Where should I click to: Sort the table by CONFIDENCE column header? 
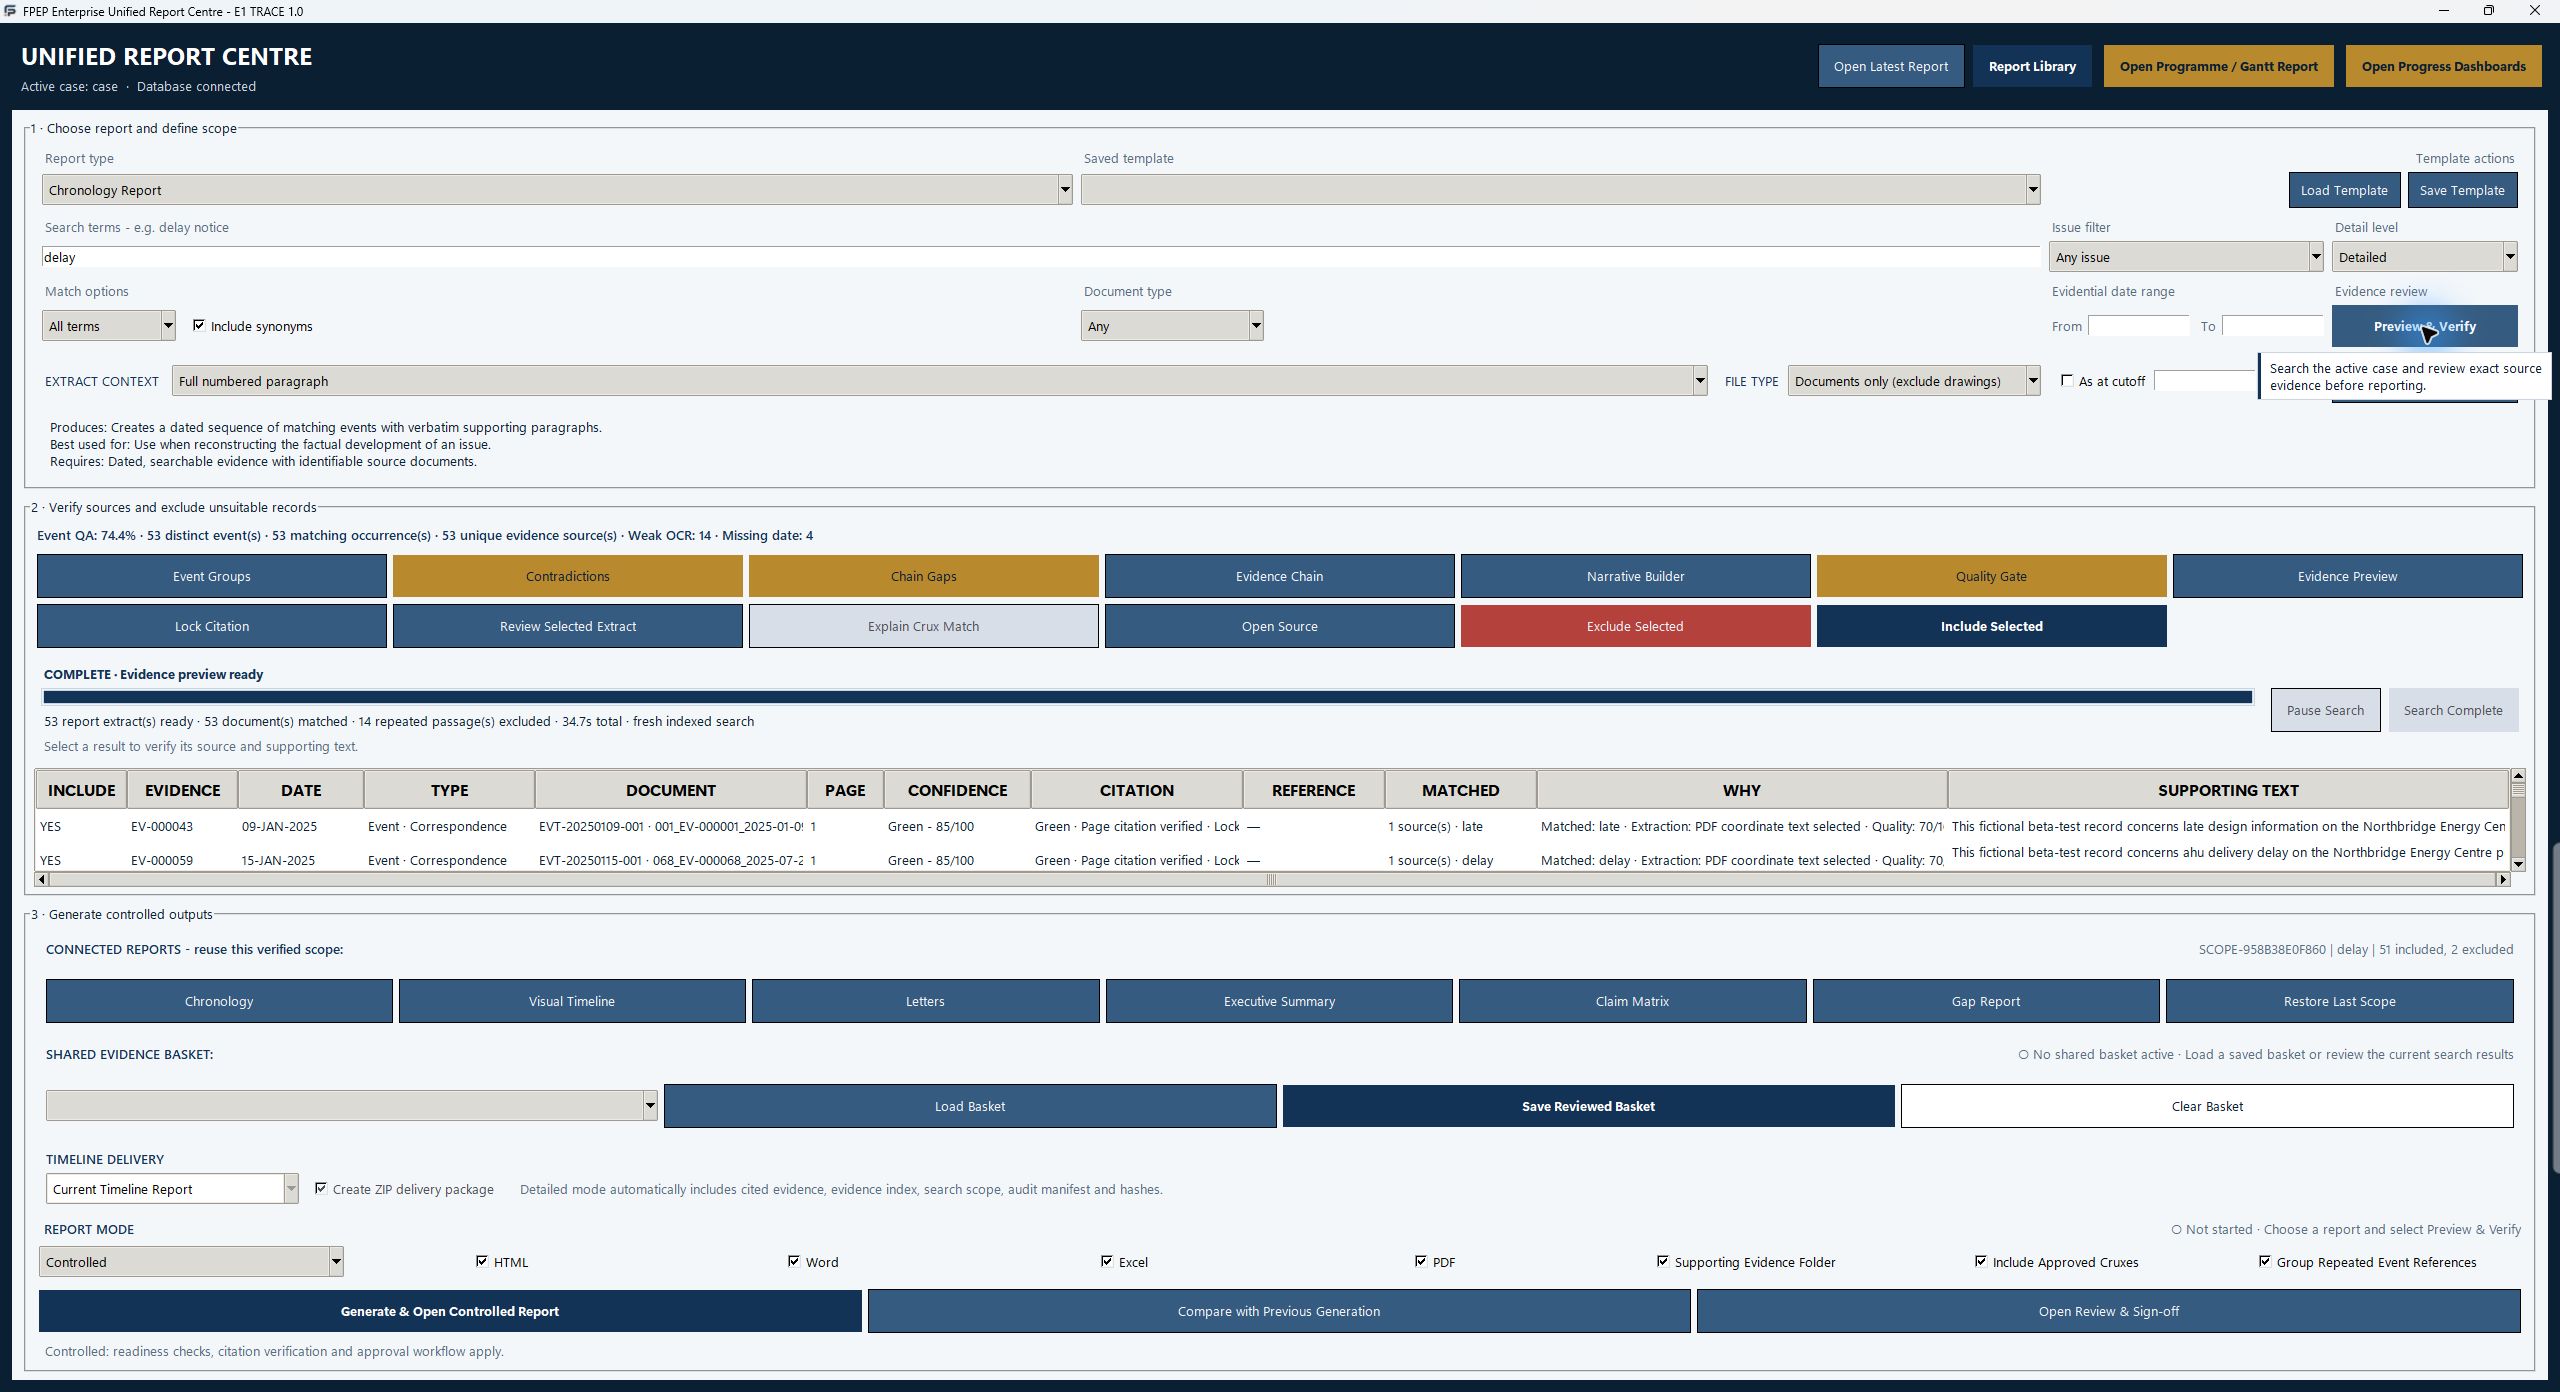[957, 790]
